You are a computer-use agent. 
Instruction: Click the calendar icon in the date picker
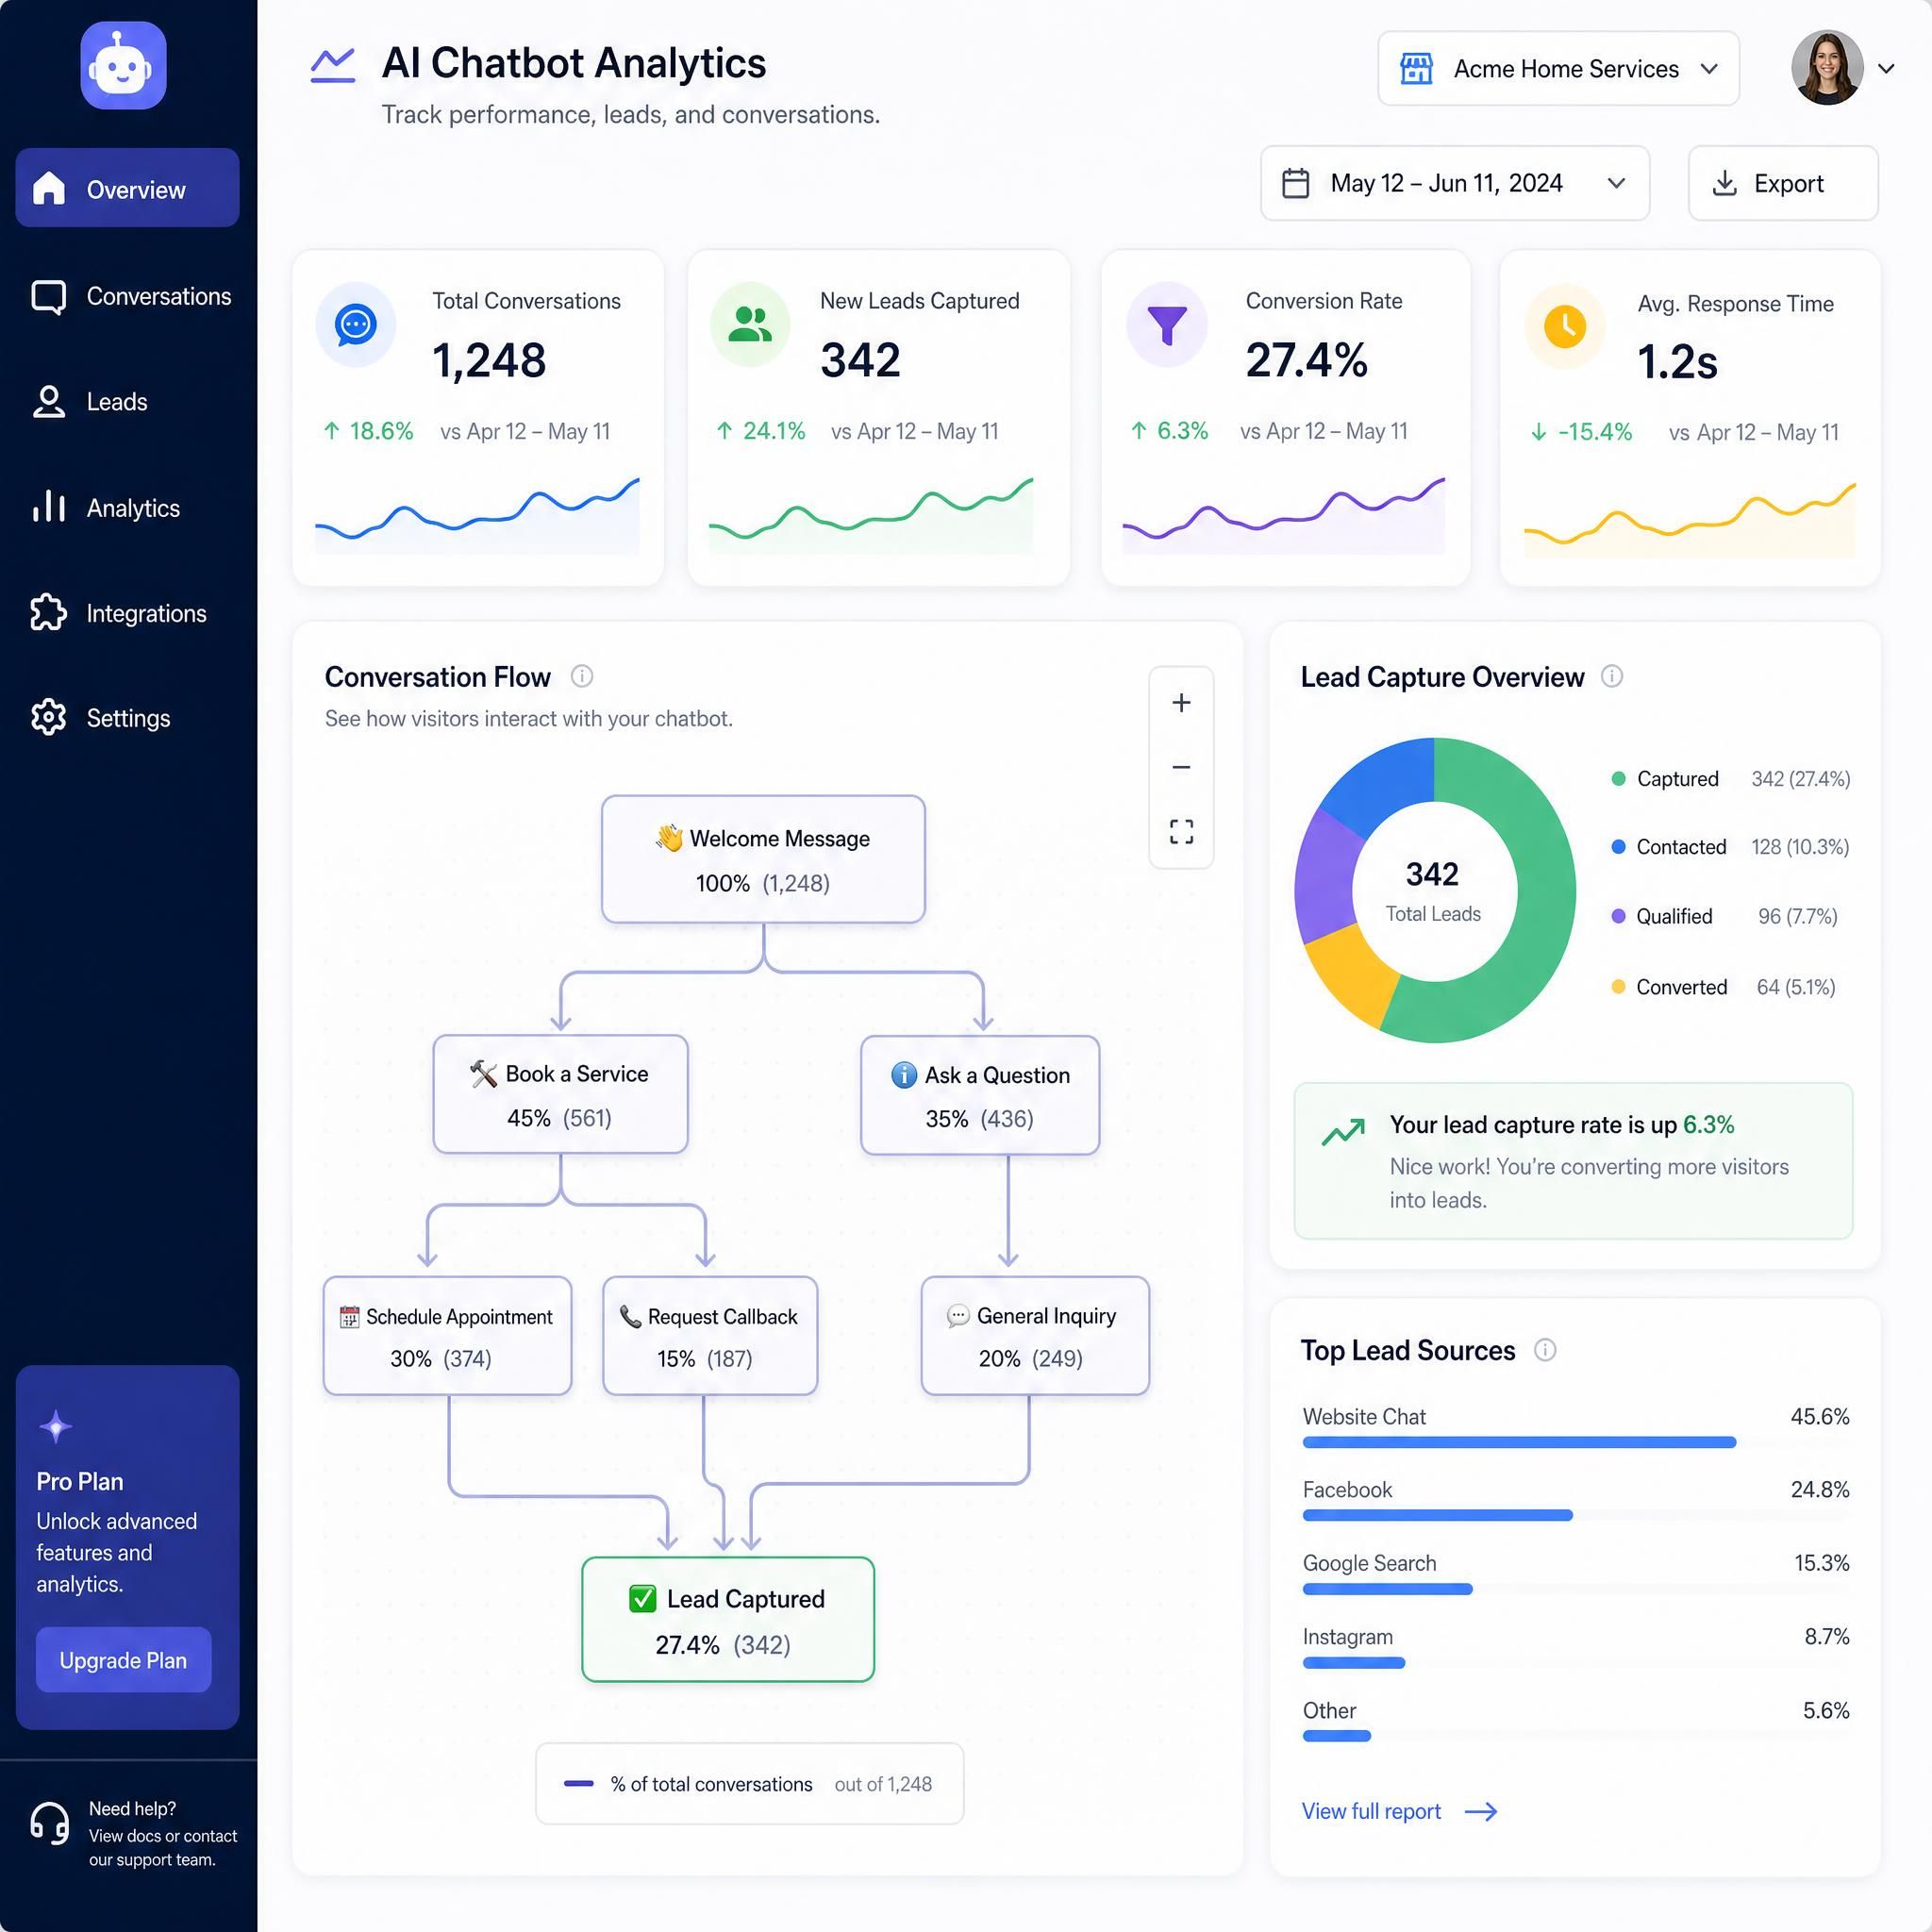[x=1296, y=183]
